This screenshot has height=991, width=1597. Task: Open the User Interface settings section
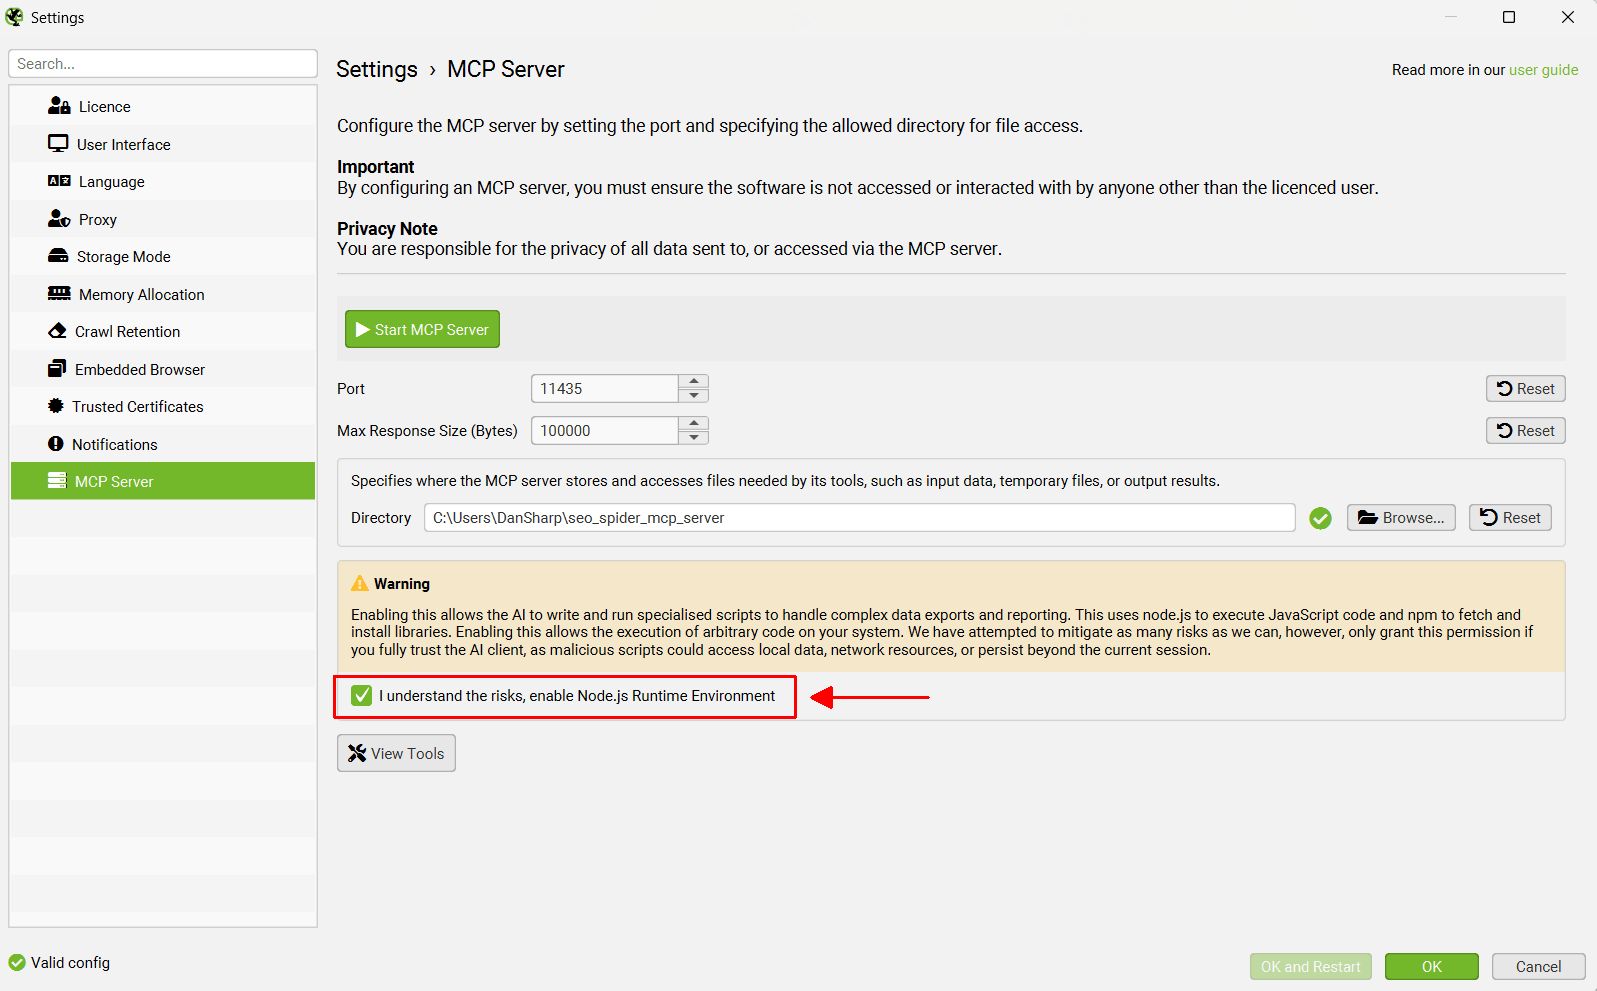pos(163,144)
